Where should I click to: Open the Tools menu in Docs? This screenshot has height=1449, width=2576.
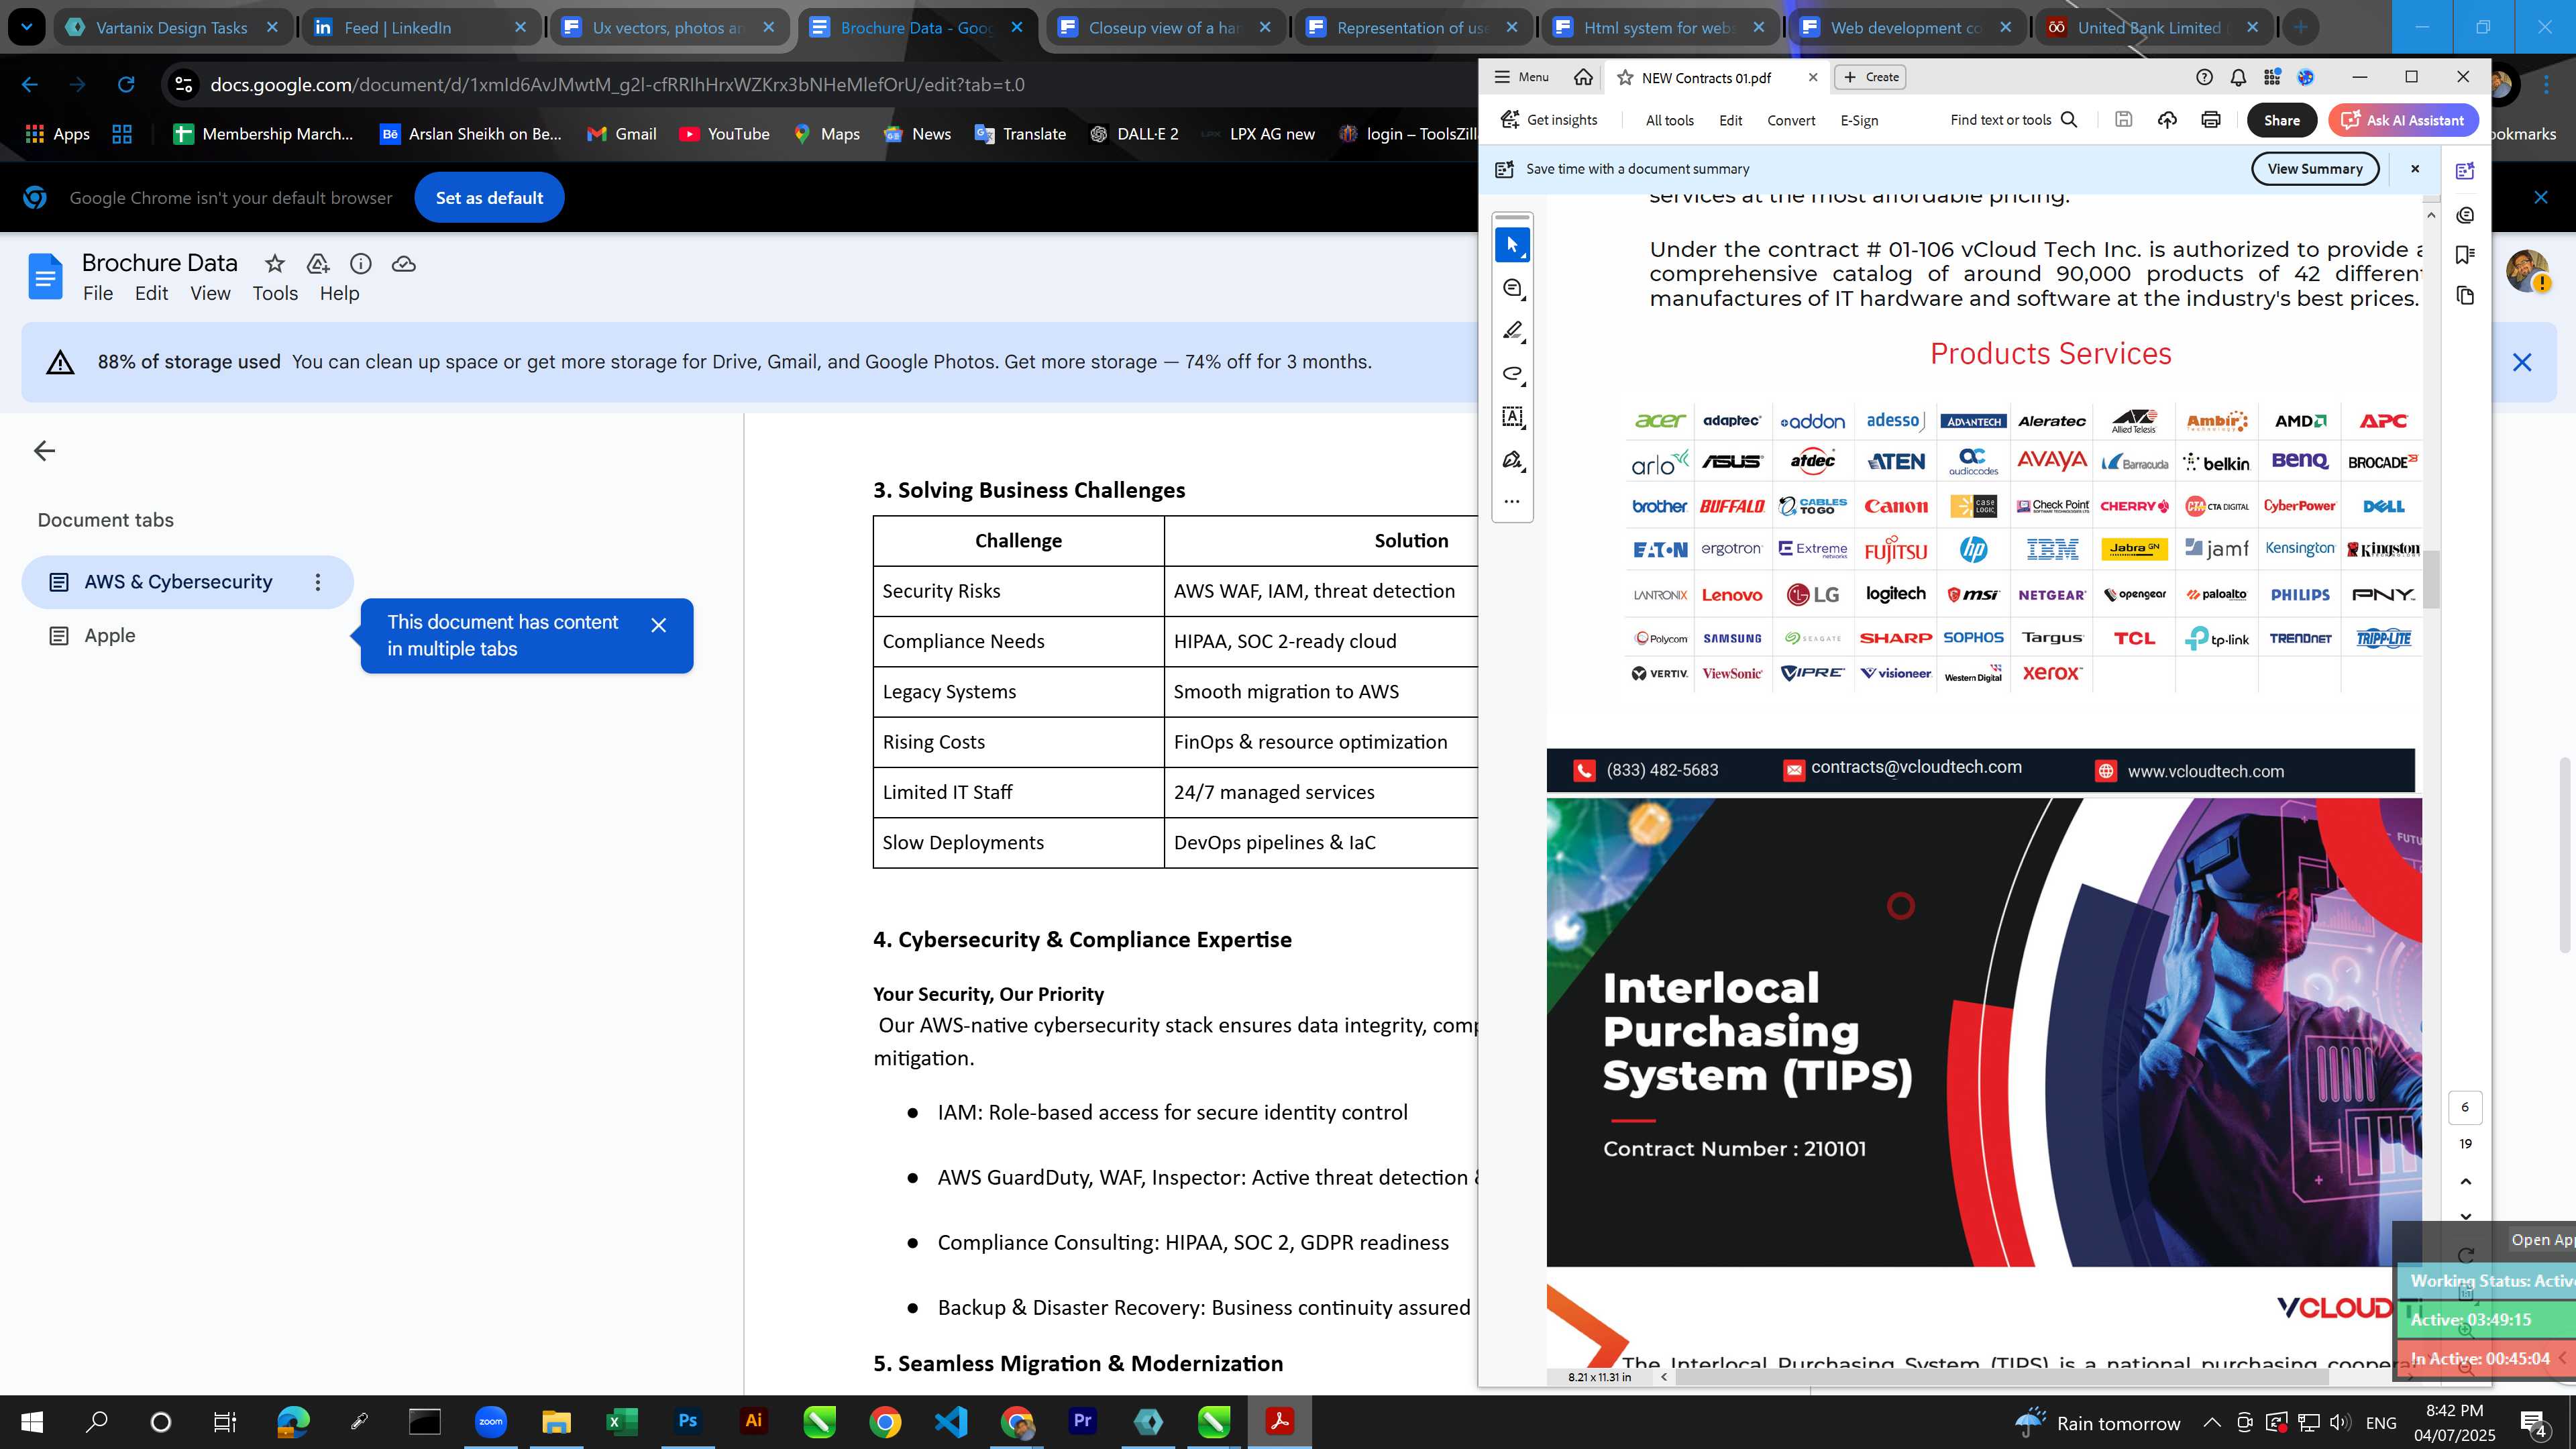(275, 293)
